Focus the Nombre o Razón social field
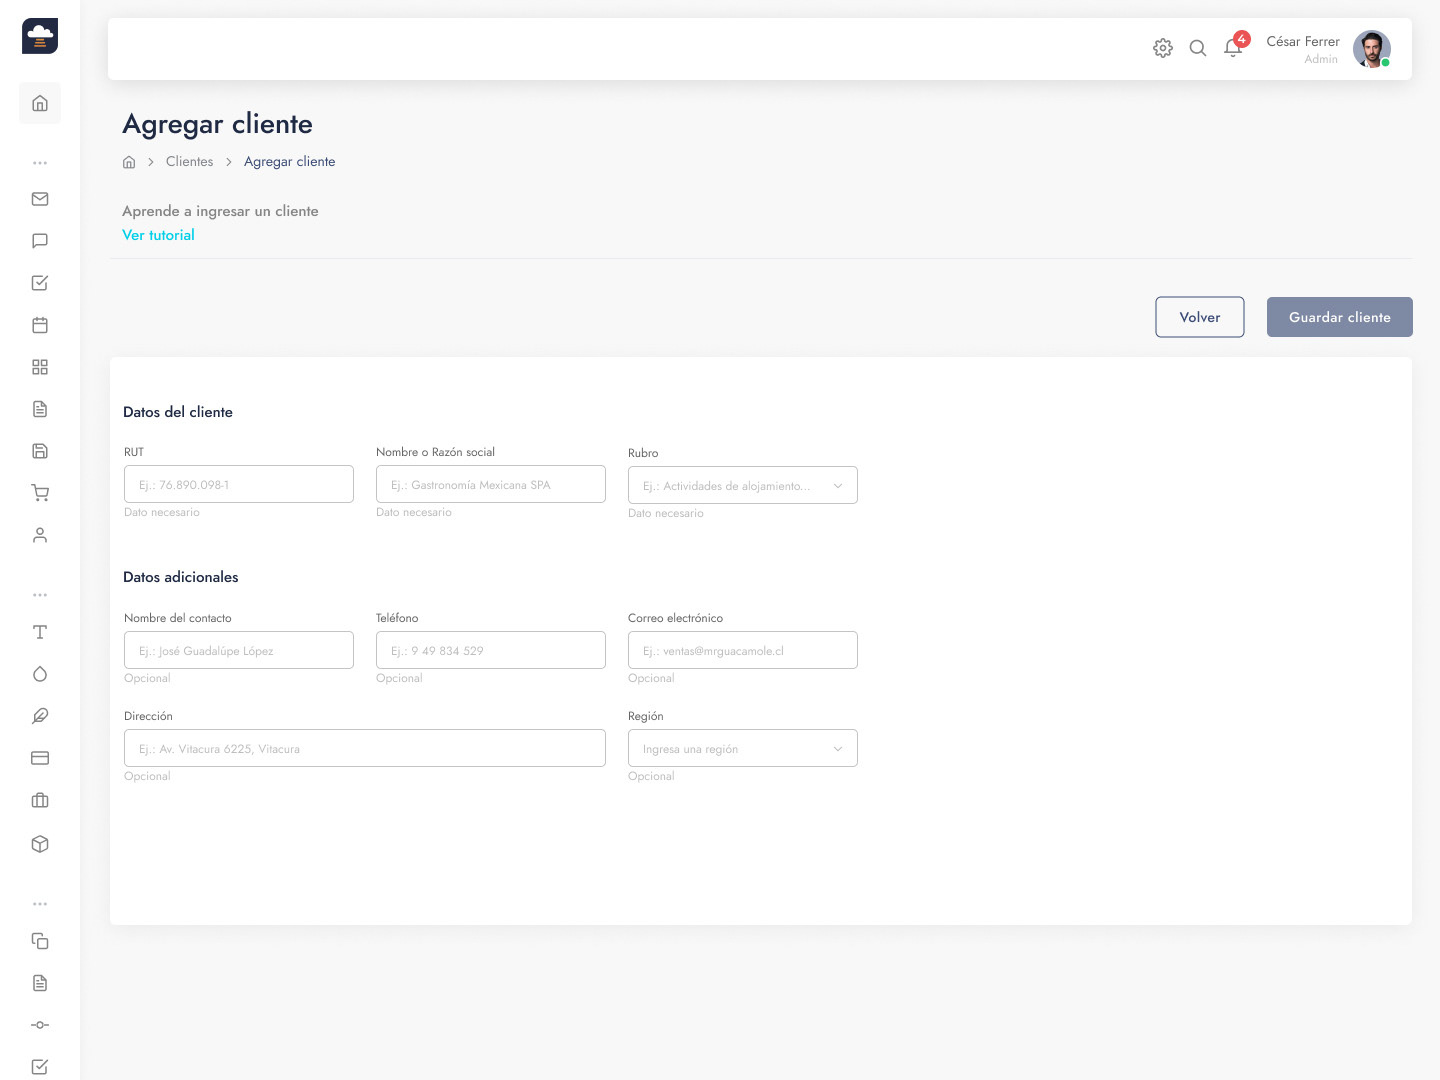Image resolution: width=1440 pixels, height=1080 pixels. click(491, 484)
